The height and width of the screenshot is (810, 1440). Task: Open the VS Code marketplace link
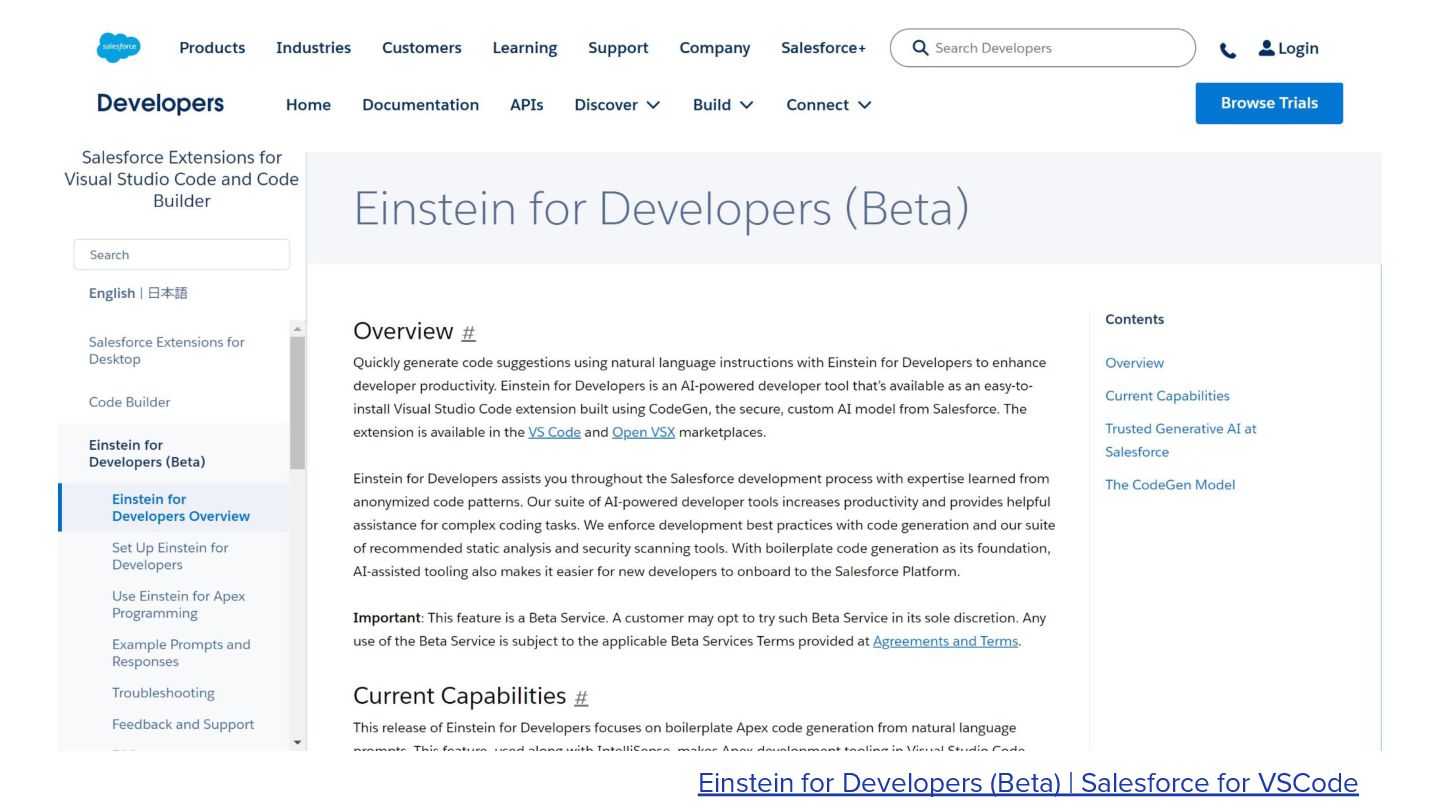coord(554,432)
